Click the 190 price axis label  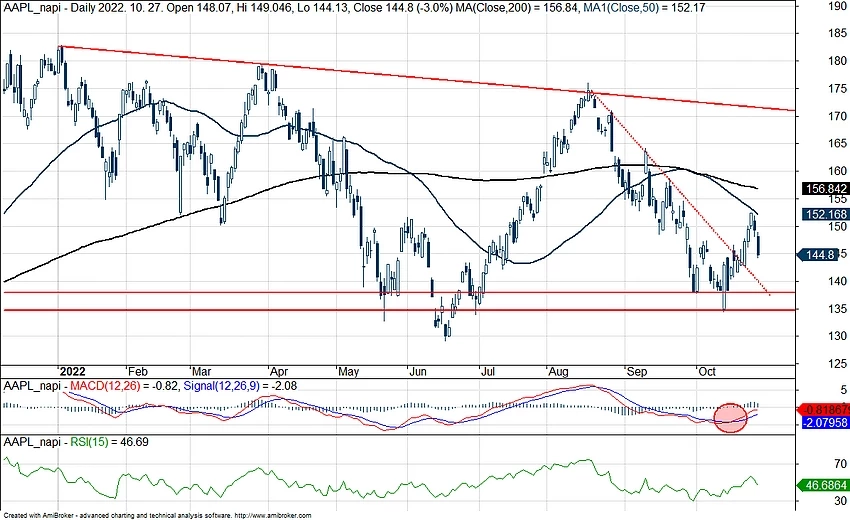pyautogui.click(x=838, y=6)
